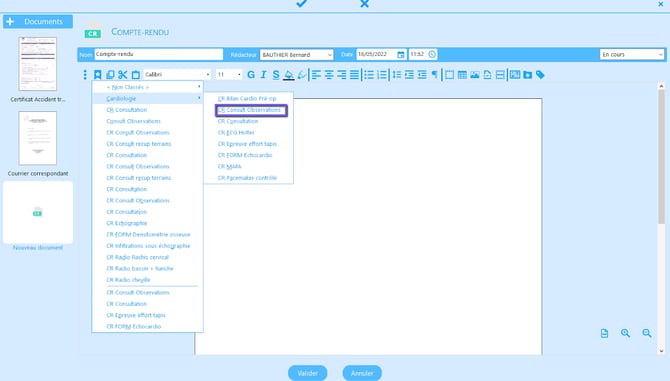
Task: Choose CR FORM Echocardio in Cardiologie submenu
Action: coord(245,155)
